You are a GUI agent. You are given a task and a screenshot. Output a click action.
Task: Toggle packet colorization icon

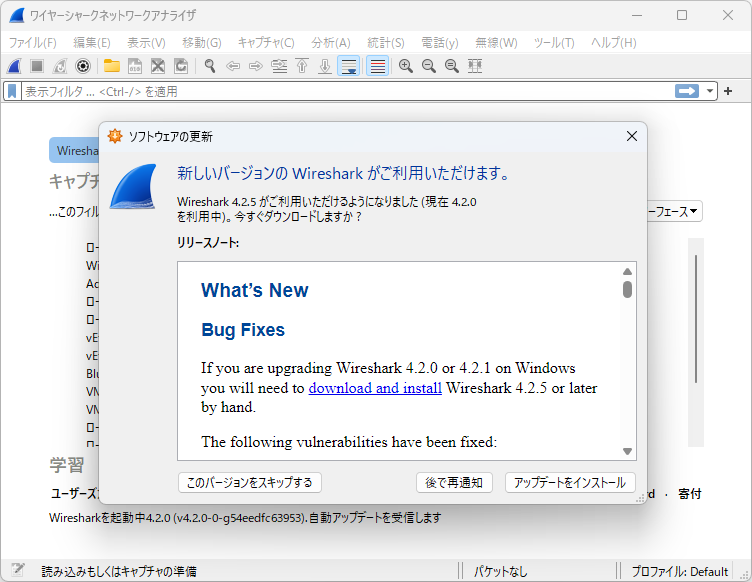tap(377, 66)
